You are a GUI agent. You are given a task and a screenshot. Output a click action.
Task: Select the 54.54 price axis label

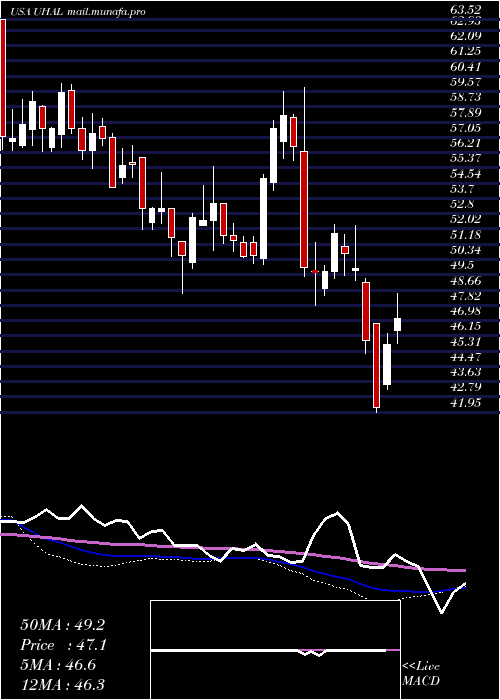click(x=466, y=174)
